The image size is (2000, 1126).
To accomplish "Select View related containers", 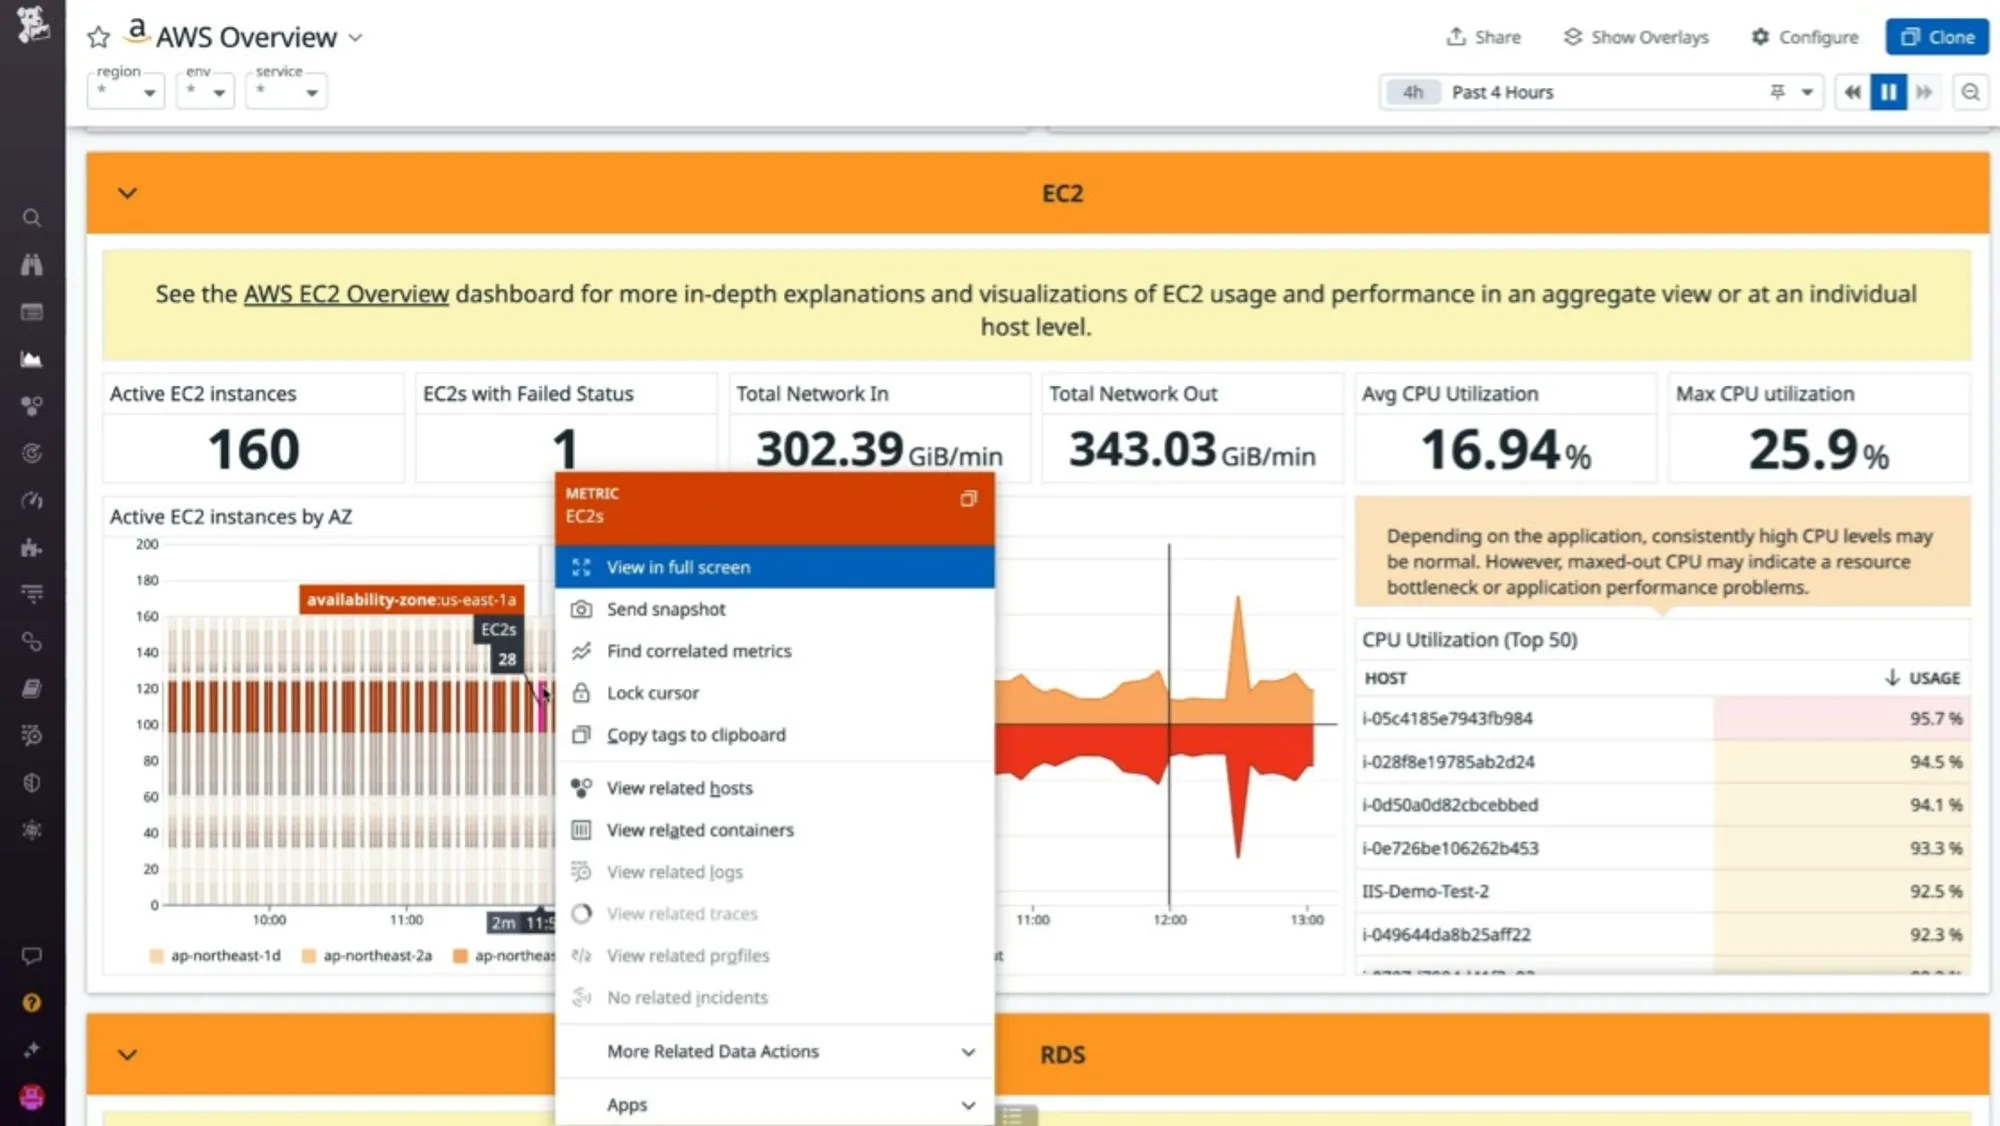I will point(775,830).
